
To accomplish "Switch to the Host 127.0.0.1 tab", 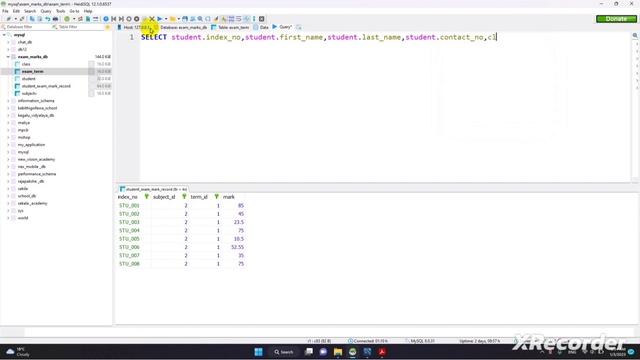I will (134, 27).
